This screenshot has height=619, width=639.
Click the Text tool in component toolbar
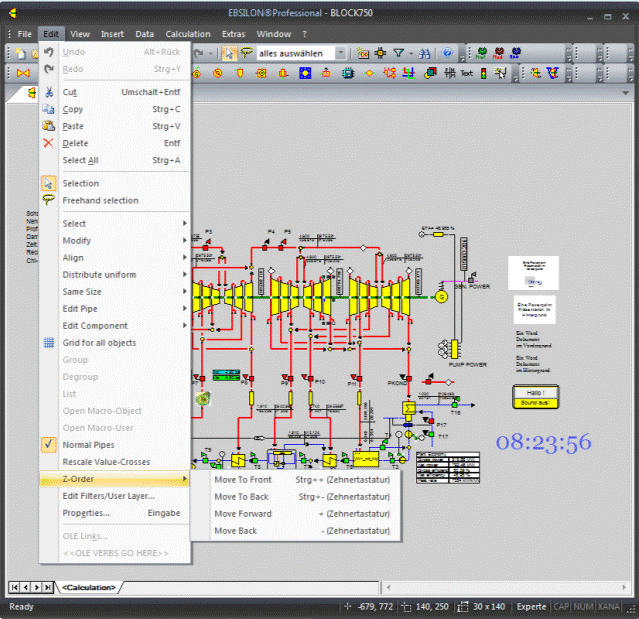click(466, 73)
